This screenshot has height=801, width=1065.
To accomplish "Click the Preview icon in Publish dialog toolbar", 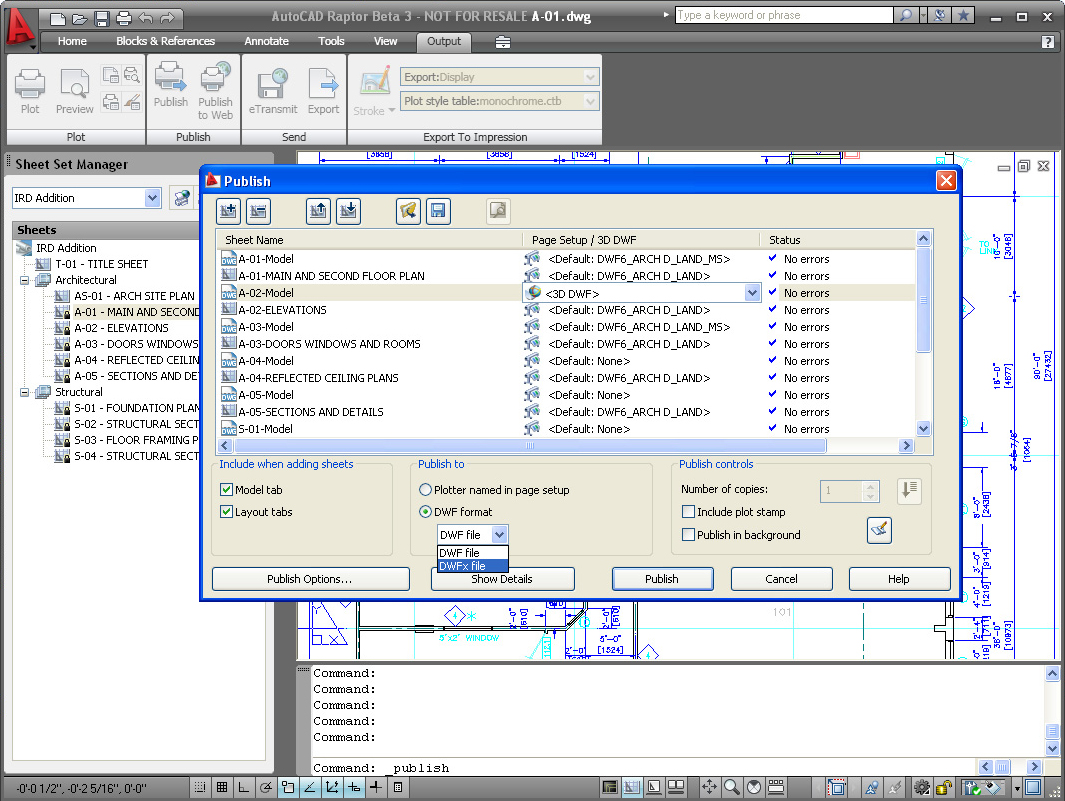I will click(498, 211).
